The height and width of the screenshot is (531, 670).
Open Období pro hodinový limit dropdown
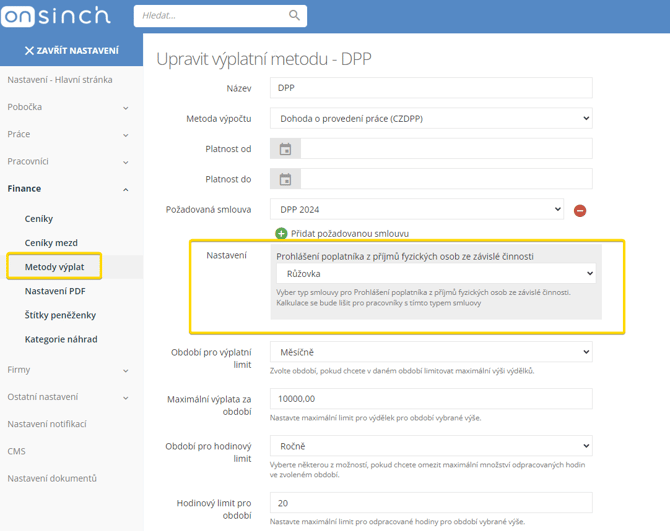coord(431,447)
